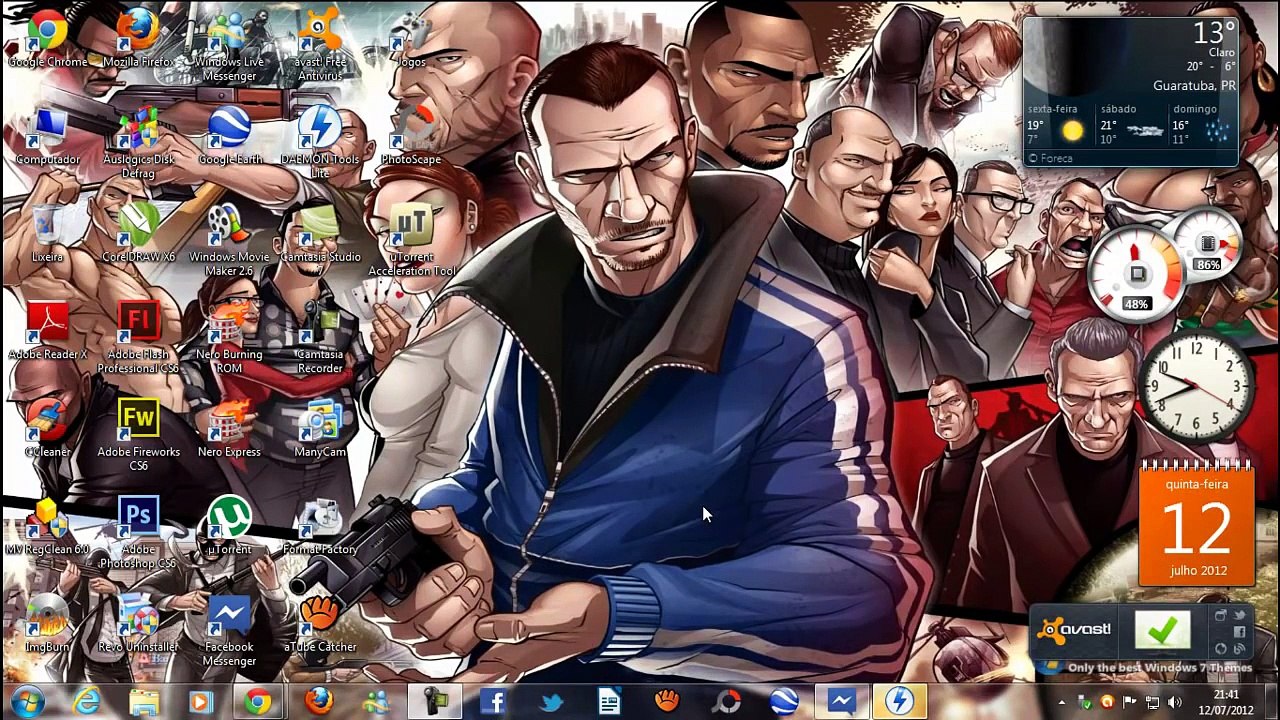Click the Facebook taskbar shortcut

point(493,702)
